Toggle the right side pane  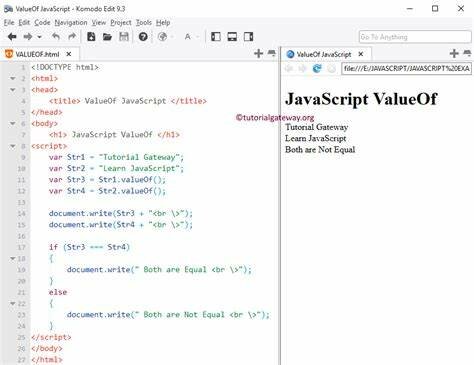(x=249, y=37)
